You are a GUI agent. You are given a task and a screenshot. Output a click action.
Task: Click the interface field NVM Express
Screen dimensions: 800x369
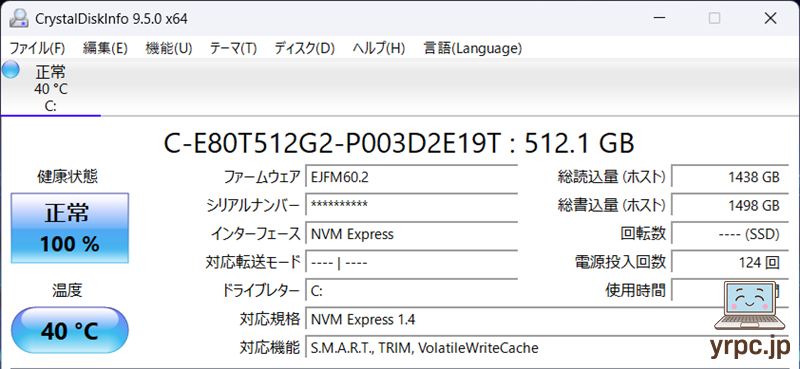tap(412, 234)
